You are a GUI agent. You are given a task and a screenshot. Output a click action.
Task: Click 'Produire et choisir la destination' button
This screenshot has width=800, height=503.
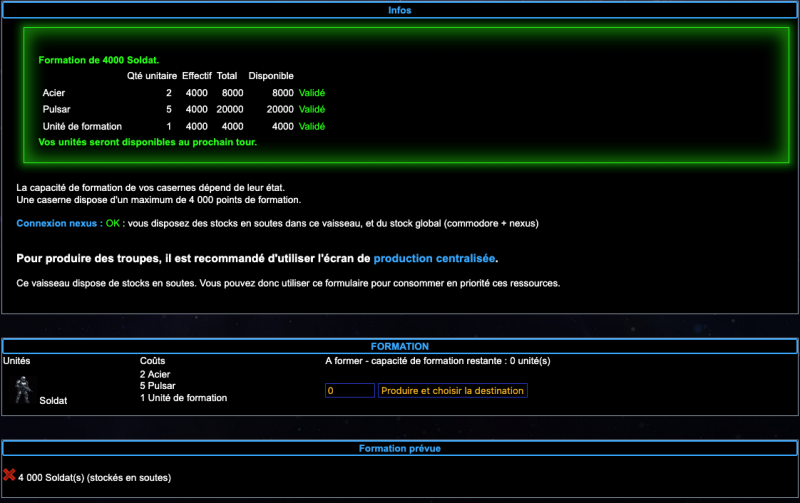(x=453, y=391)
